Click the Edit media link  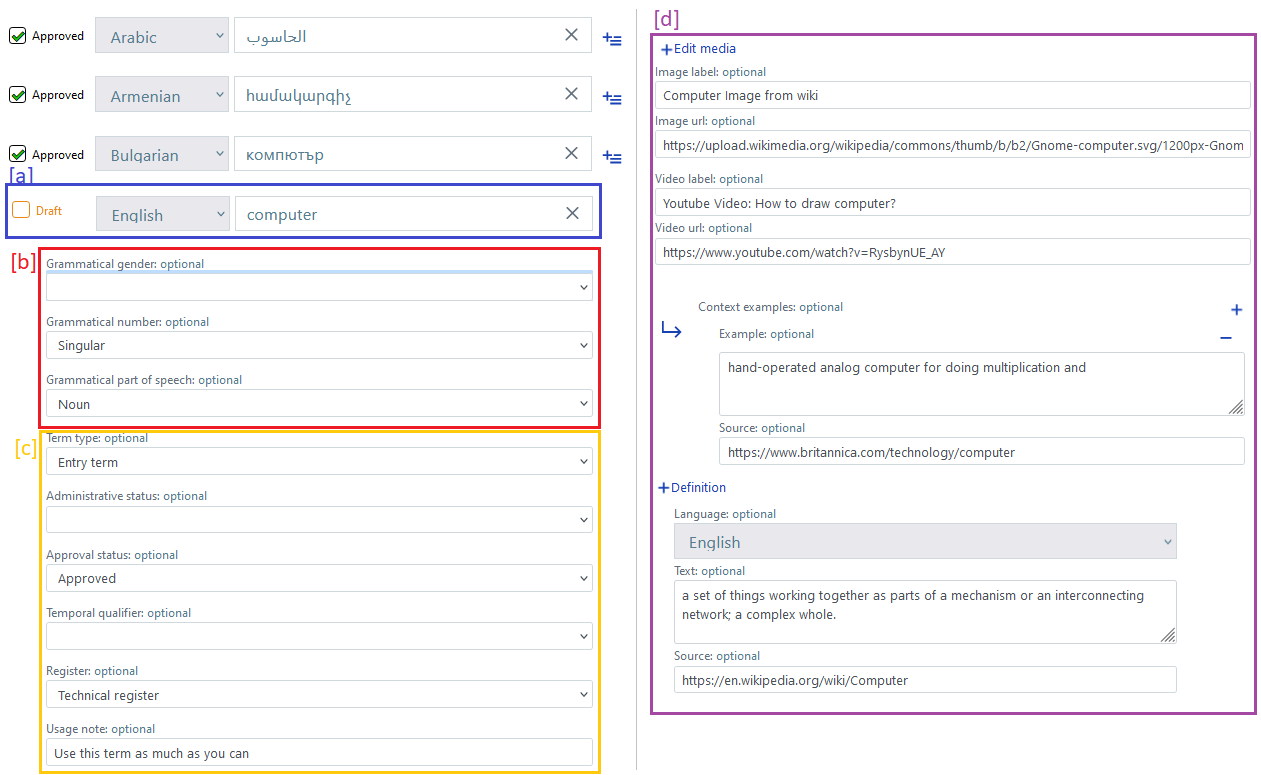tap(698, 49)
